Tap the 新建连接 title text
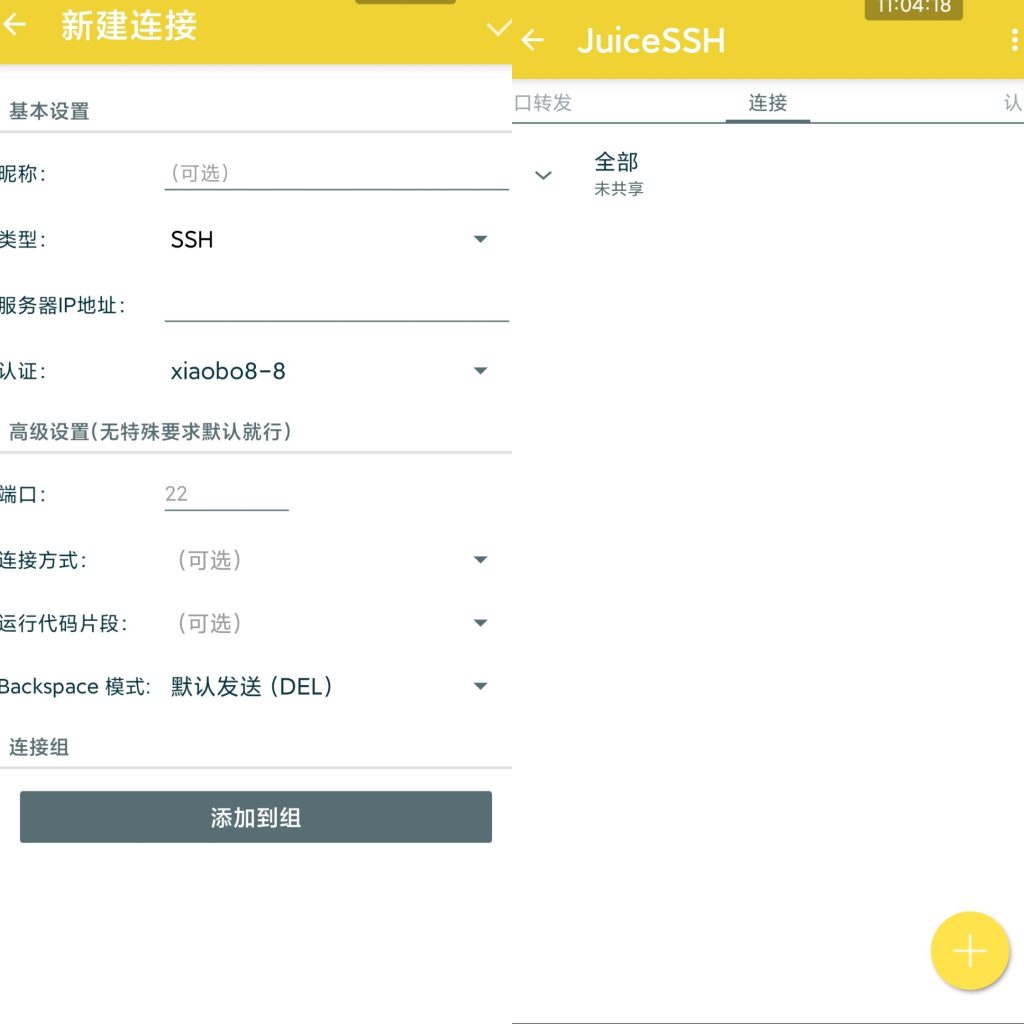The width and height of the screenshot is (1024, 1024). point(129,26)
